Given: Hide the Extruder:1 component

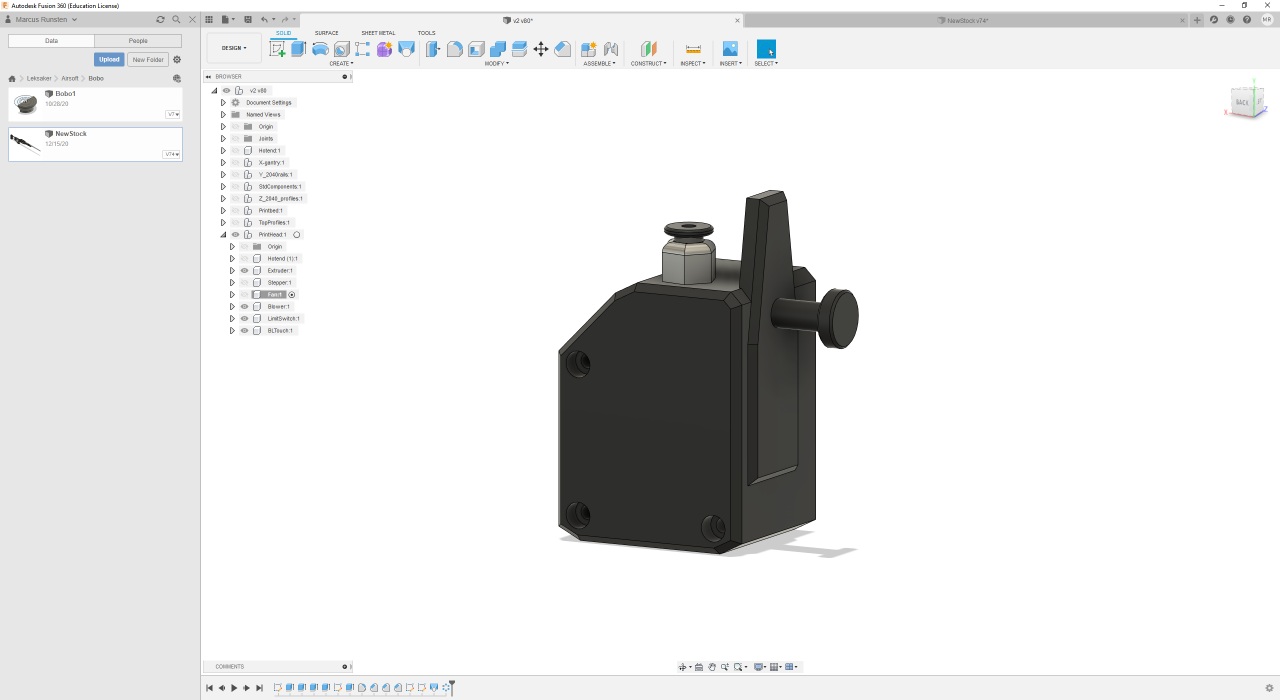Looking at the screenshot, I should (245, 270).
